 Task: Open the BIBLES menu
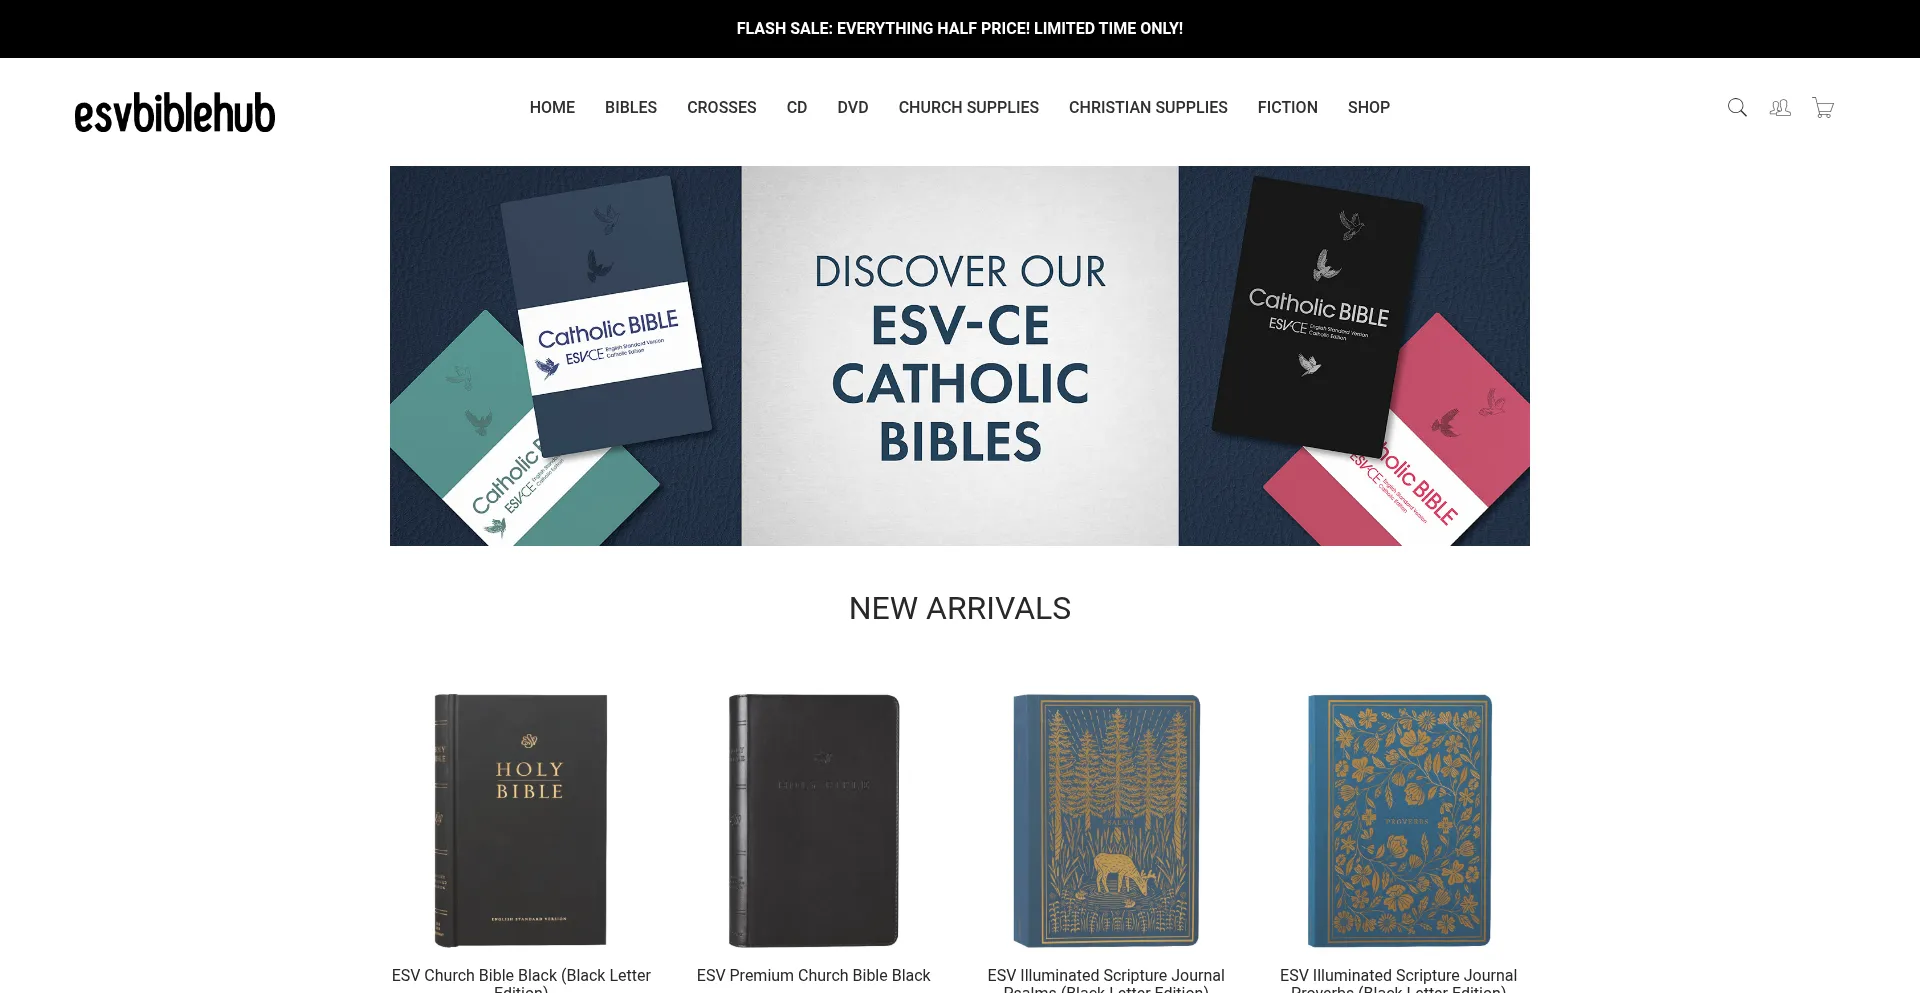click(x=631, y=107)
